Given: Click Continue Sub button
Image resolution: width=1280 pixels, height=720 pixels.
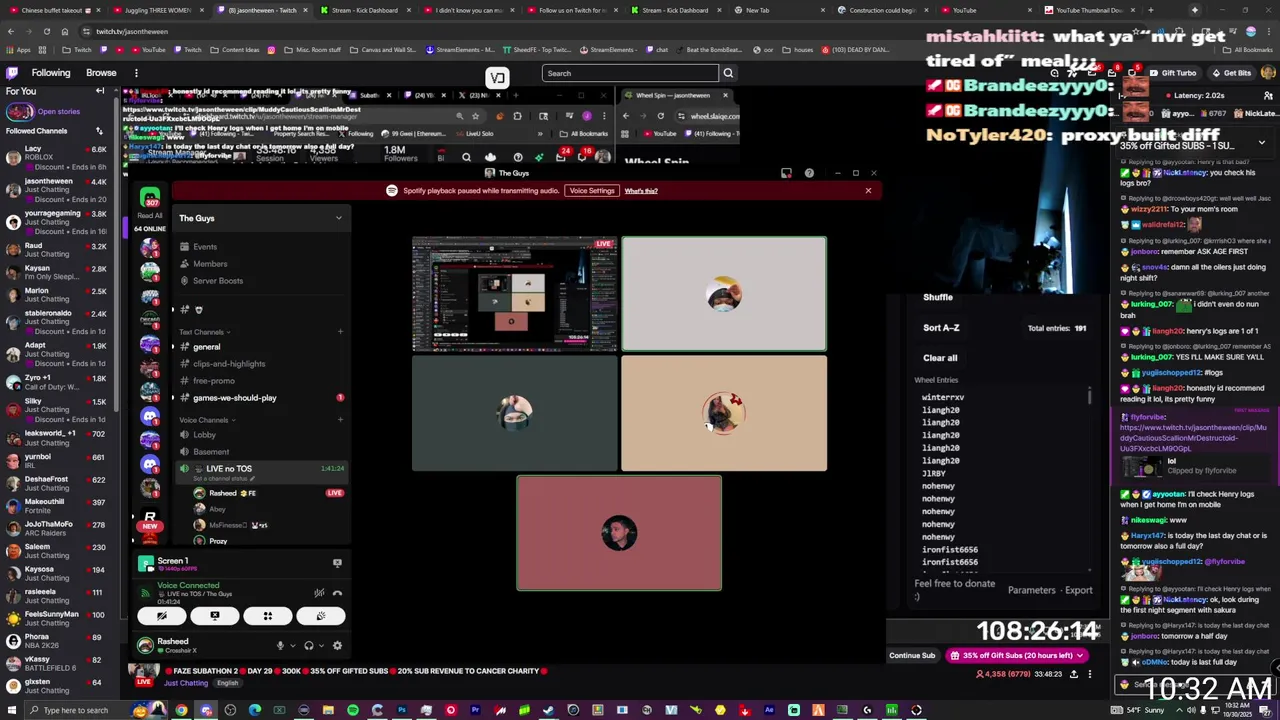Looking at the screenshot, I should click(x=912, y=656).
